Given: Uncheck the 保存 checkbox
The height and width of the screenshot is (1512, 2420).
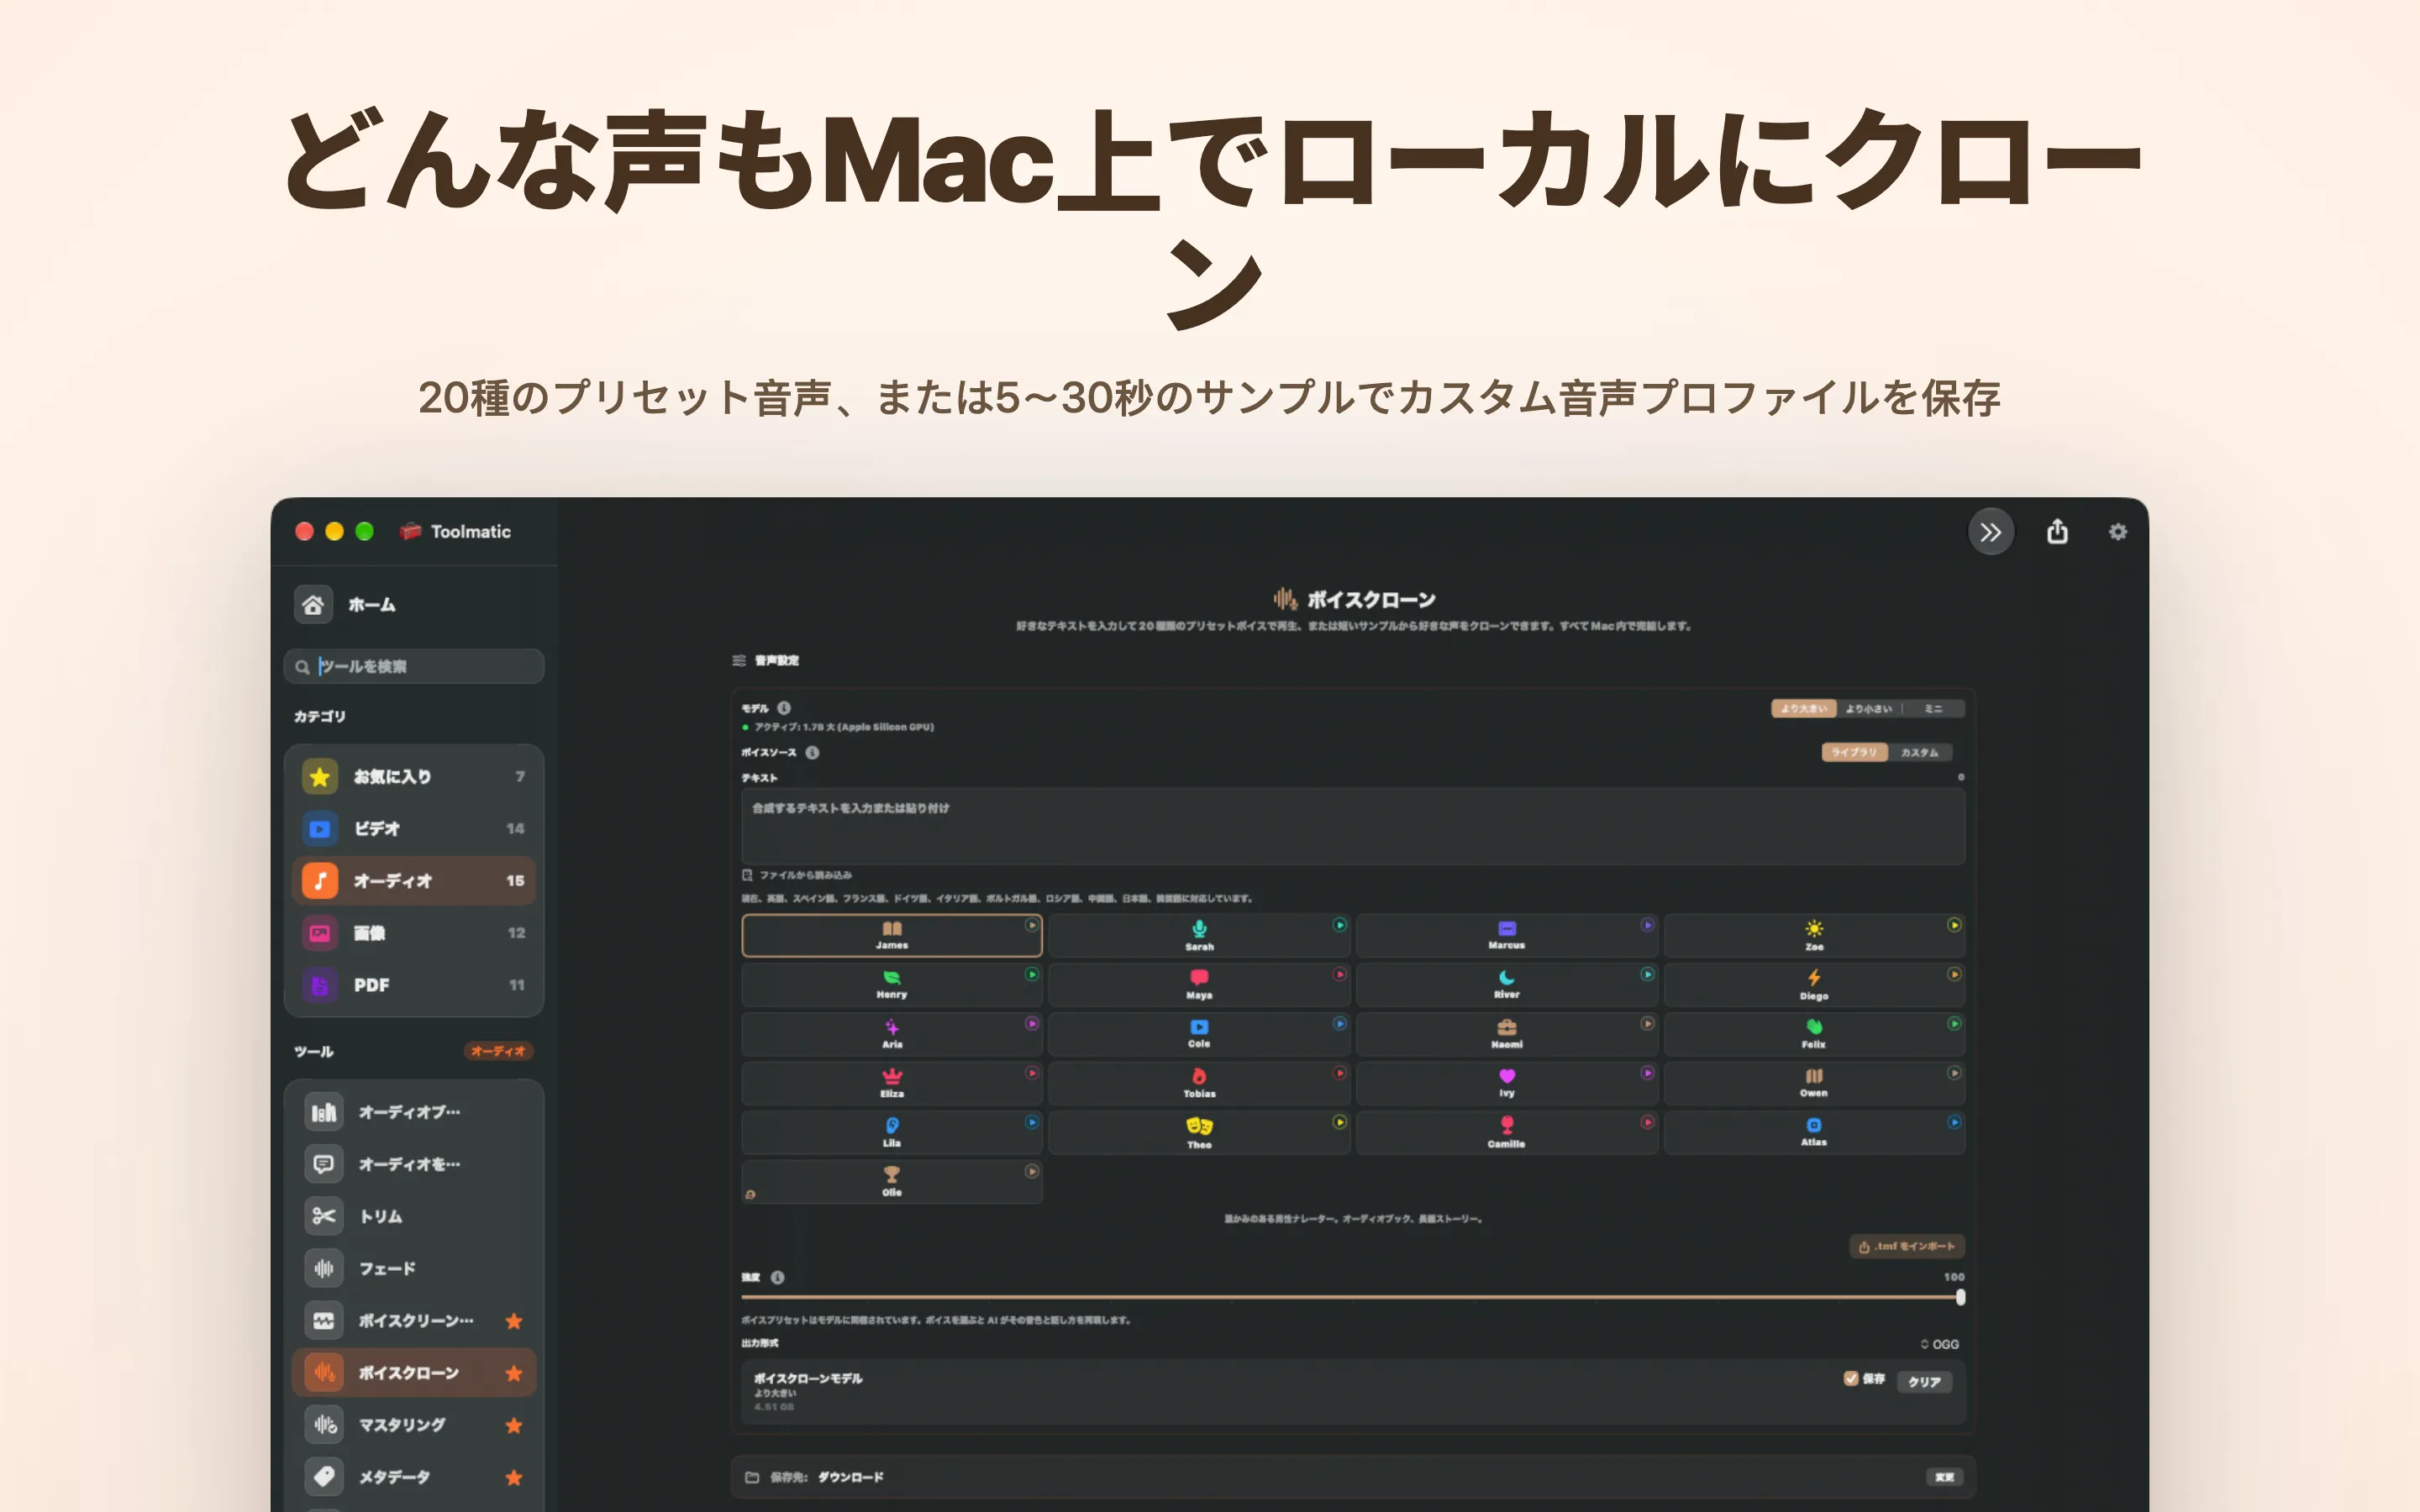Looking at the screenshot, I should click(1851, 1379).
